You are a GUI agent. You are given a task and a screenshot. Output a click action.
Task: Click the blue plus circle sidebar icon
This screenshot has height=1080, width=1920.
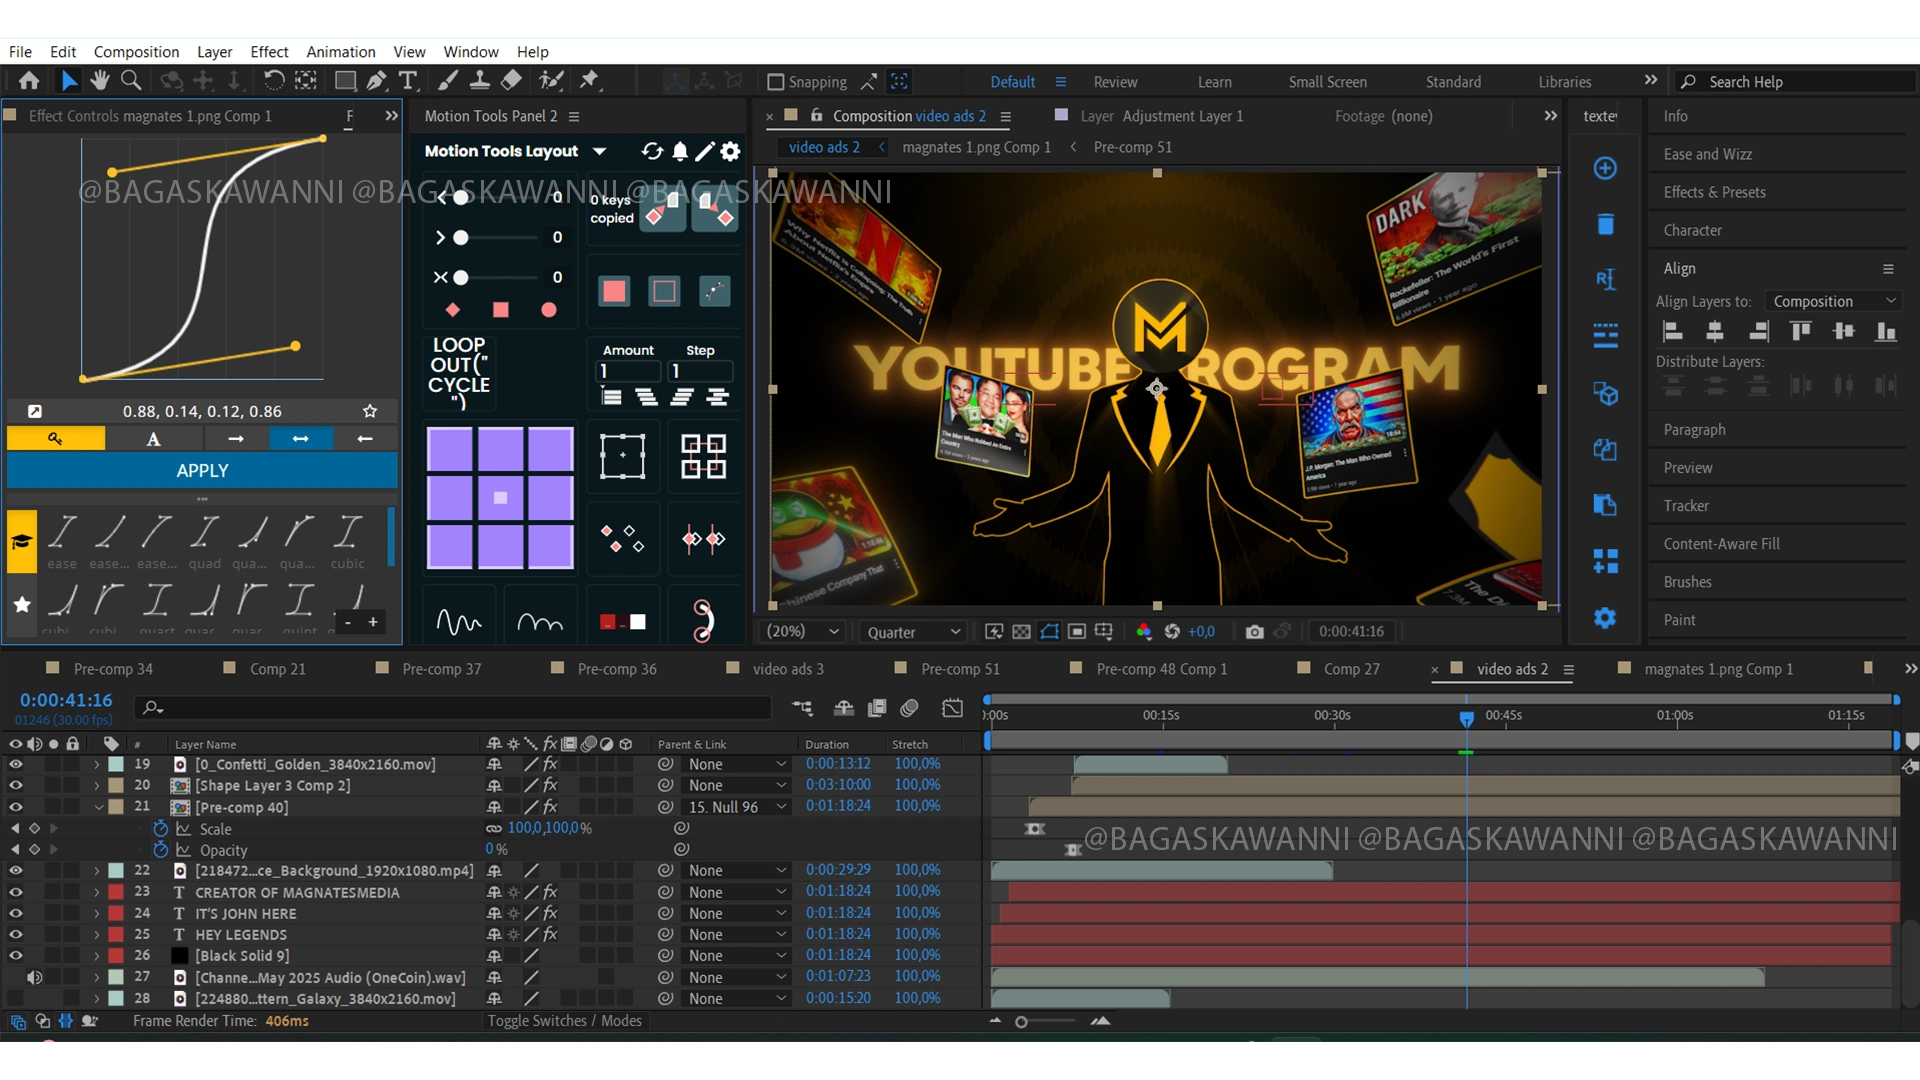pyautogui.click(x=1605, y=168)
